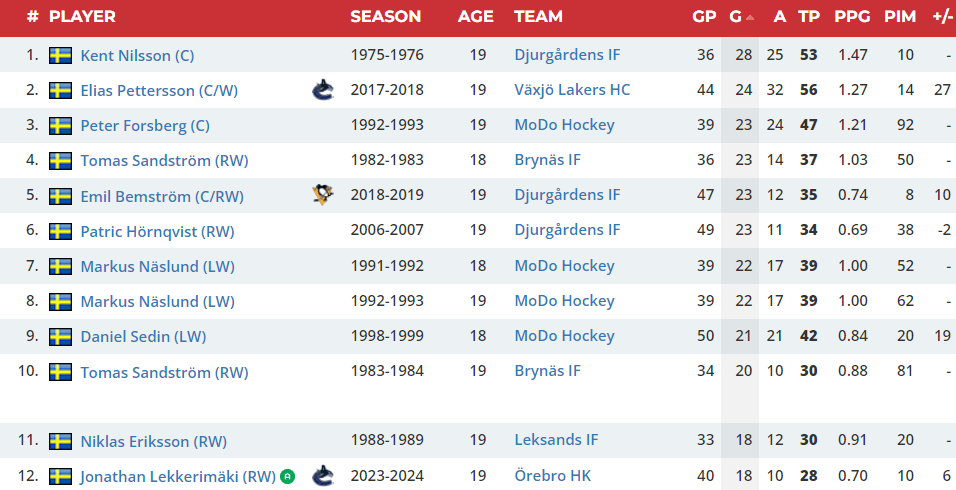
Task: Click Swedish flag beside Peter Forsberg
Action: tap(61, 126)
